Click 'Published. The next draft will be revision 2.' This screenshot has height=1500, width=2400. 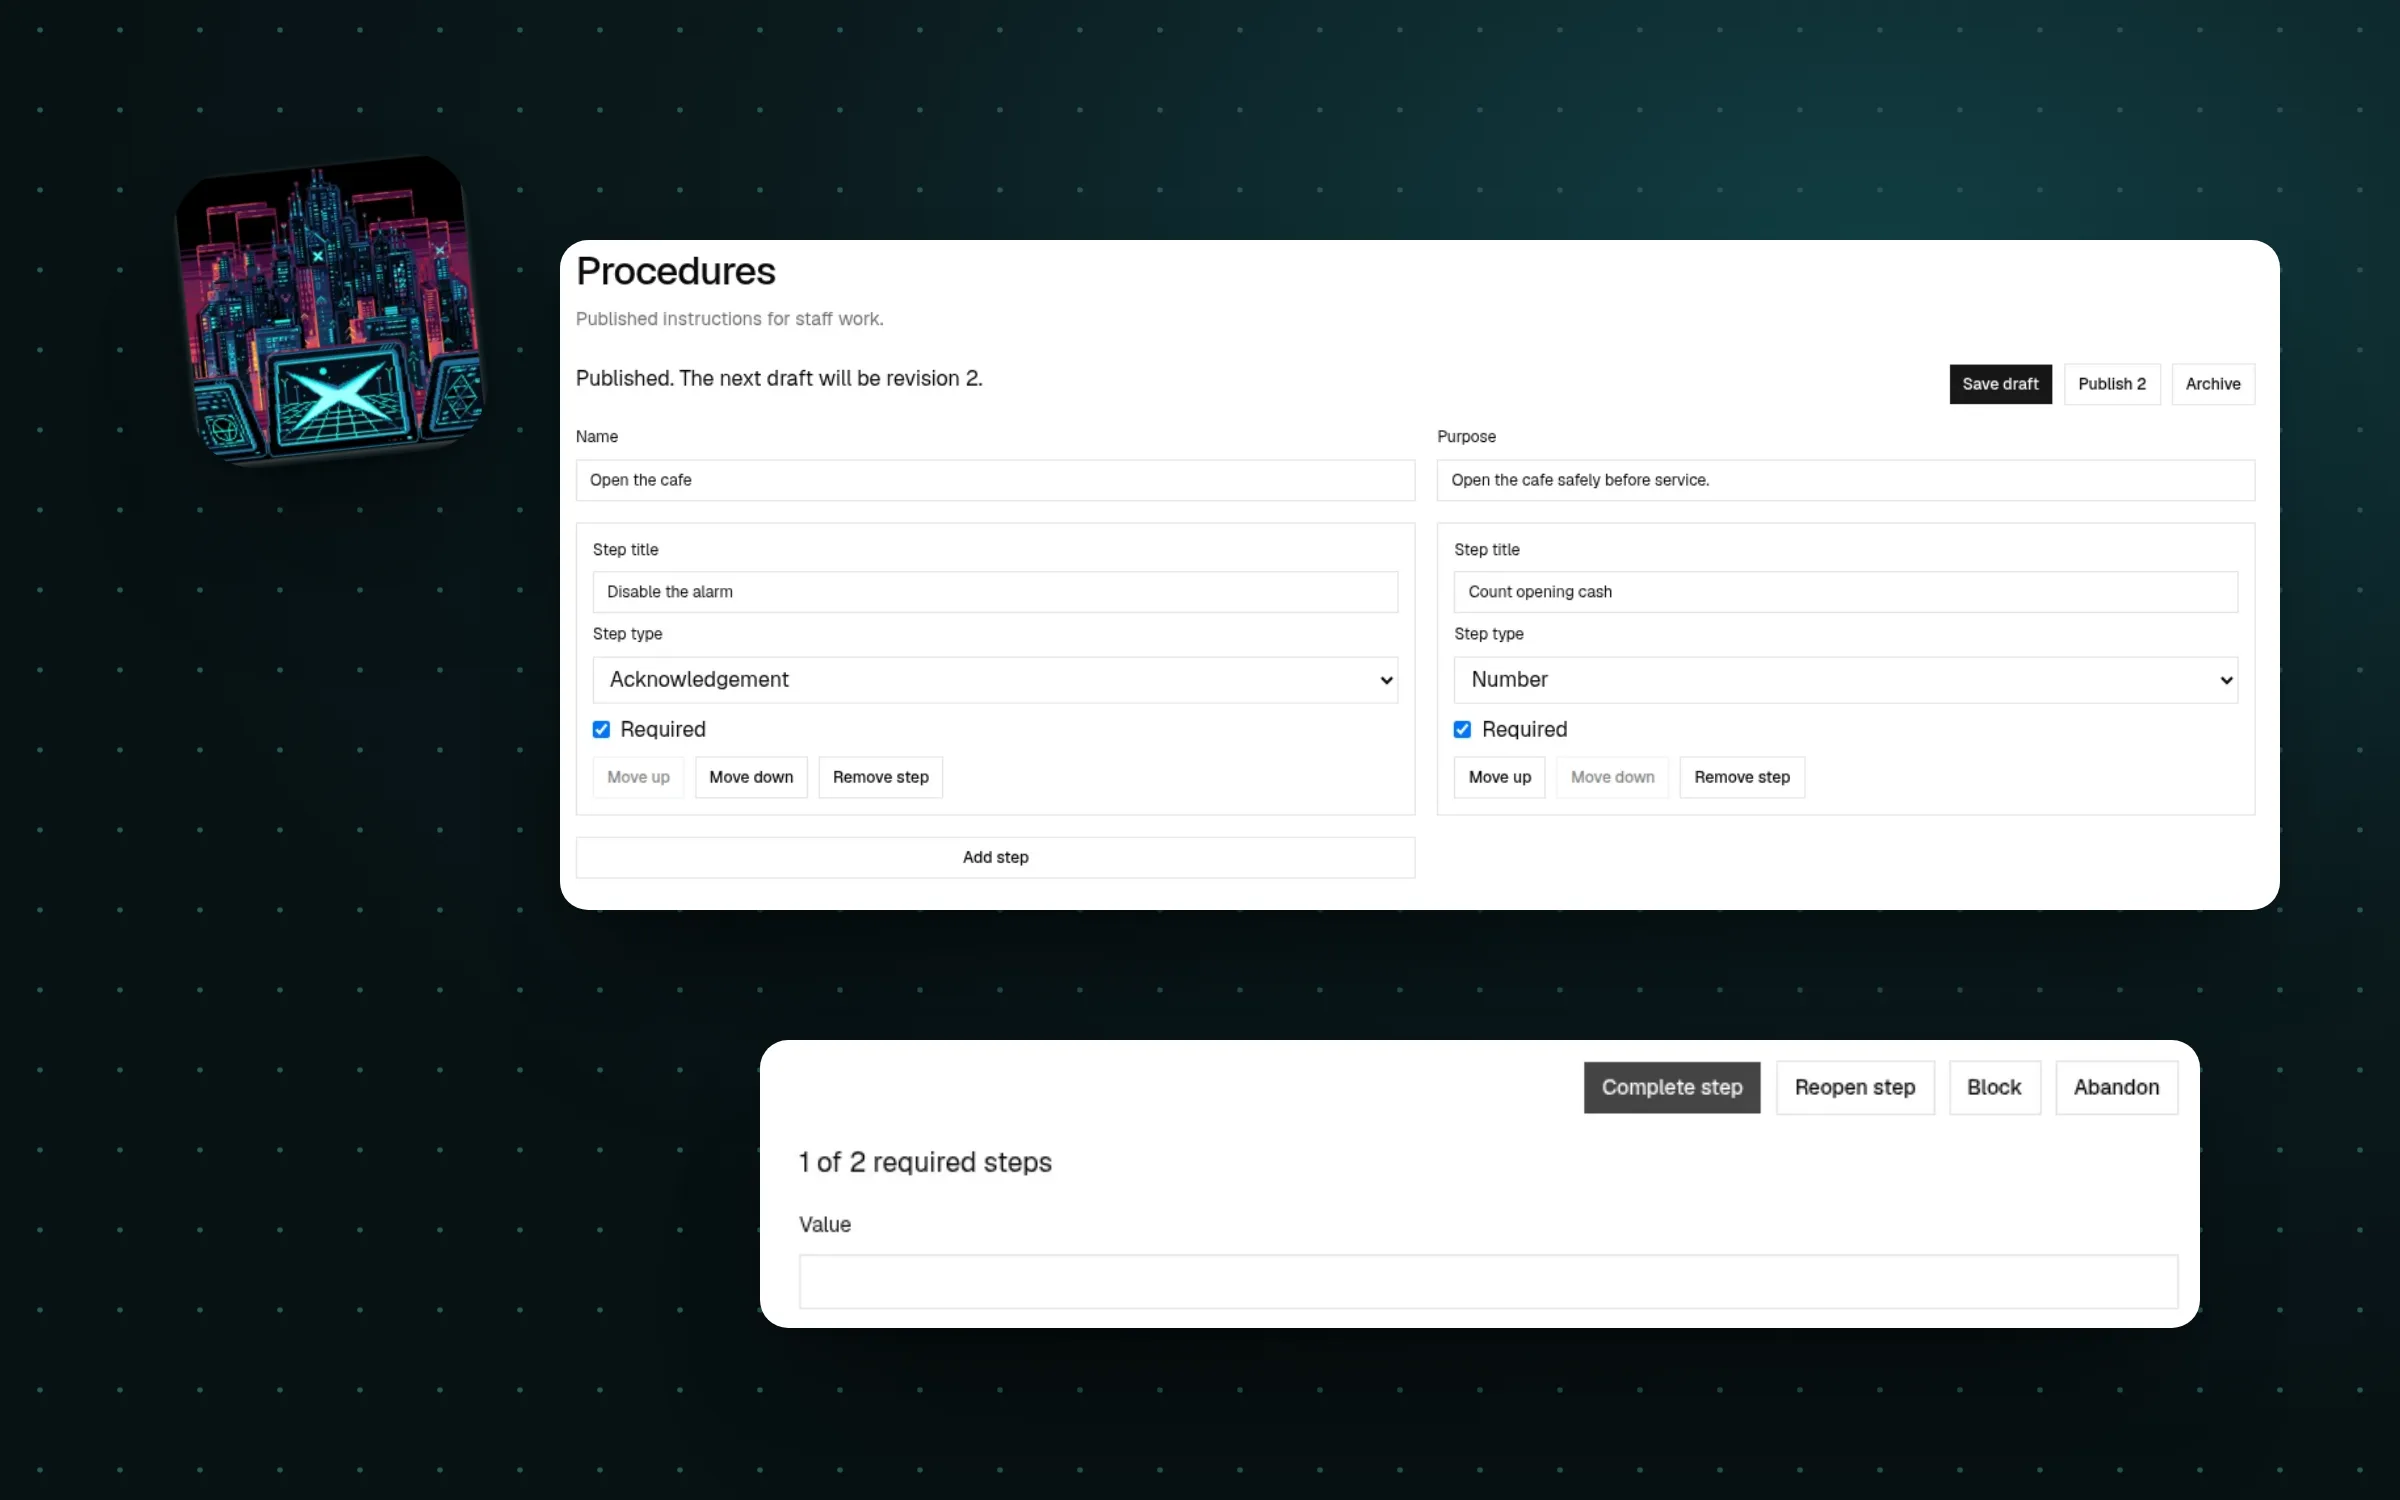point(779,378)
